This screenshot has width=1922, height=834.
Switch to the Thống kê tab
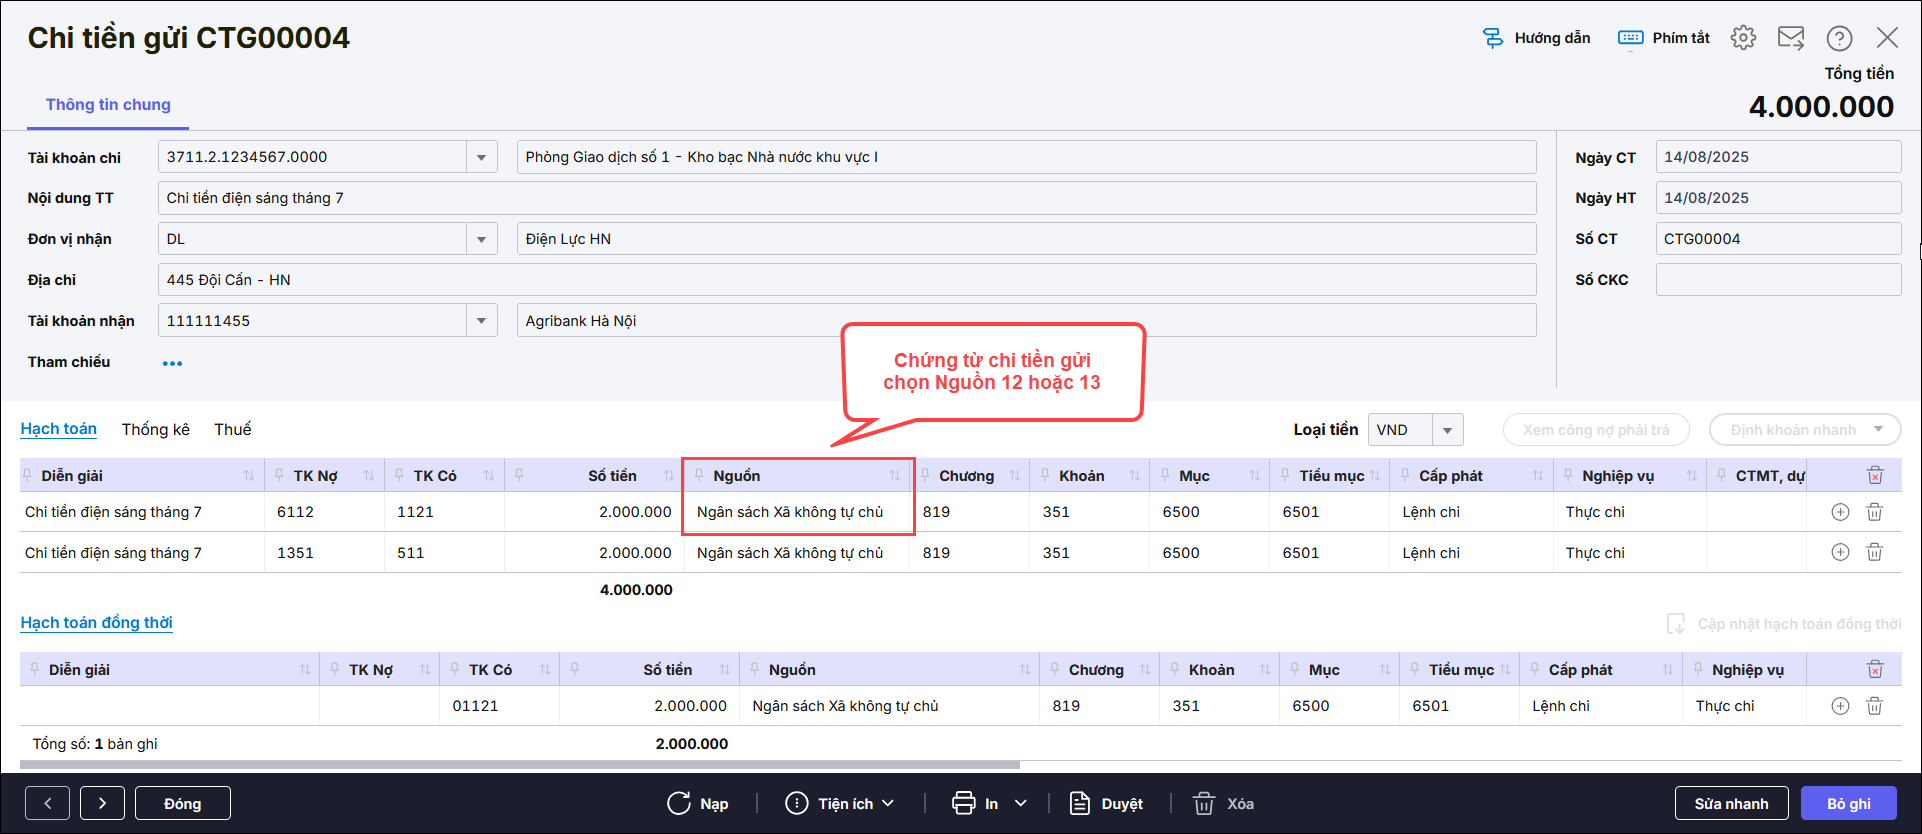point(155,429)
